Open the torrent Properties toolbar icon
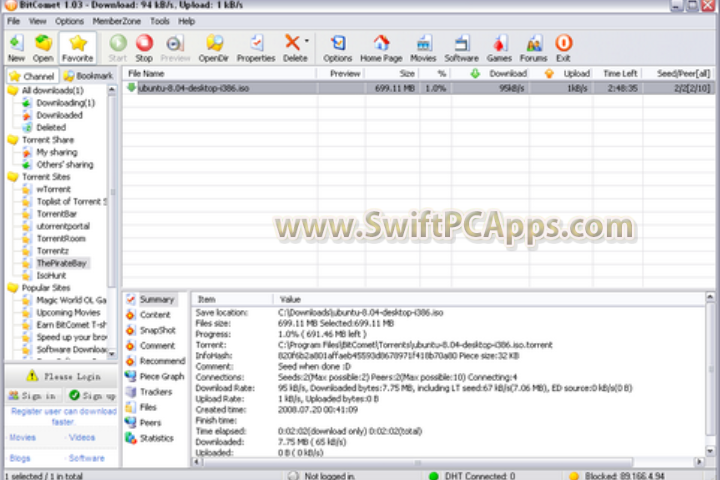This screenshot has height=480, width=720. click(x=256, y=48)
